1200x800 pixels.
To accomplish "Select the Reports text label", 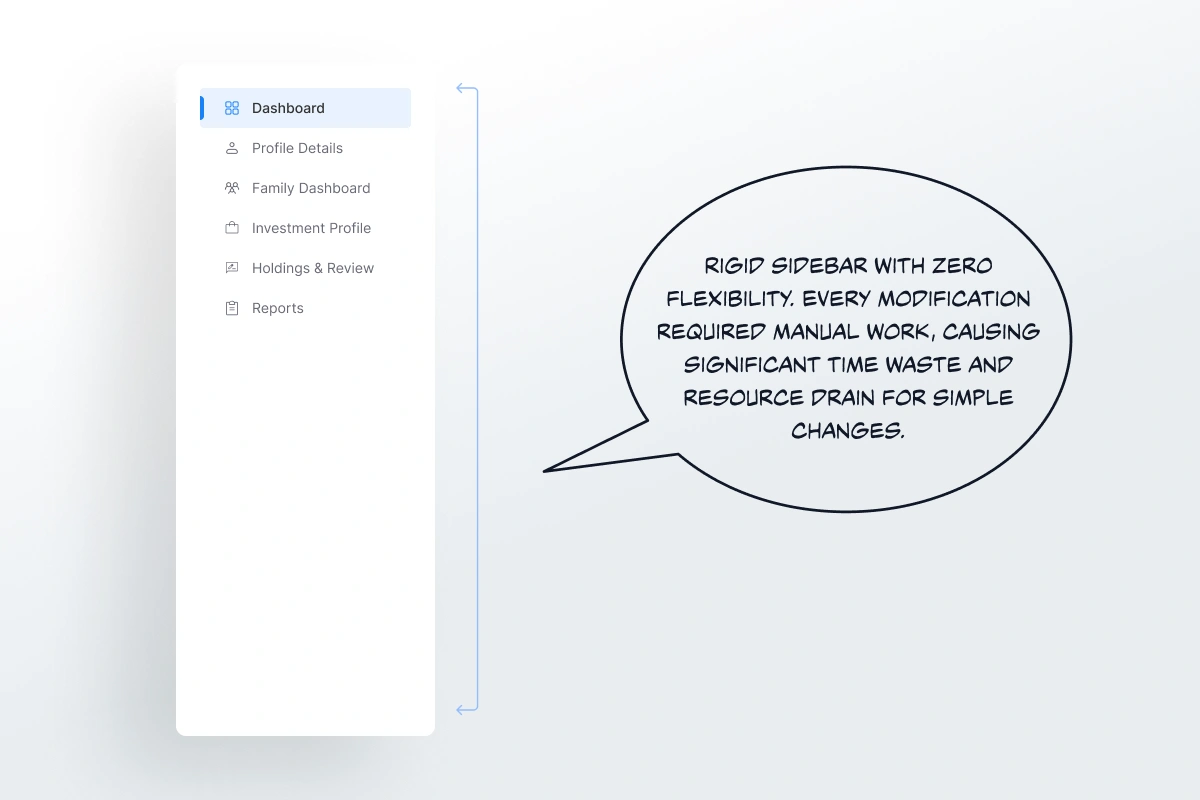I will pyautogui.click(x=278, y=308).
